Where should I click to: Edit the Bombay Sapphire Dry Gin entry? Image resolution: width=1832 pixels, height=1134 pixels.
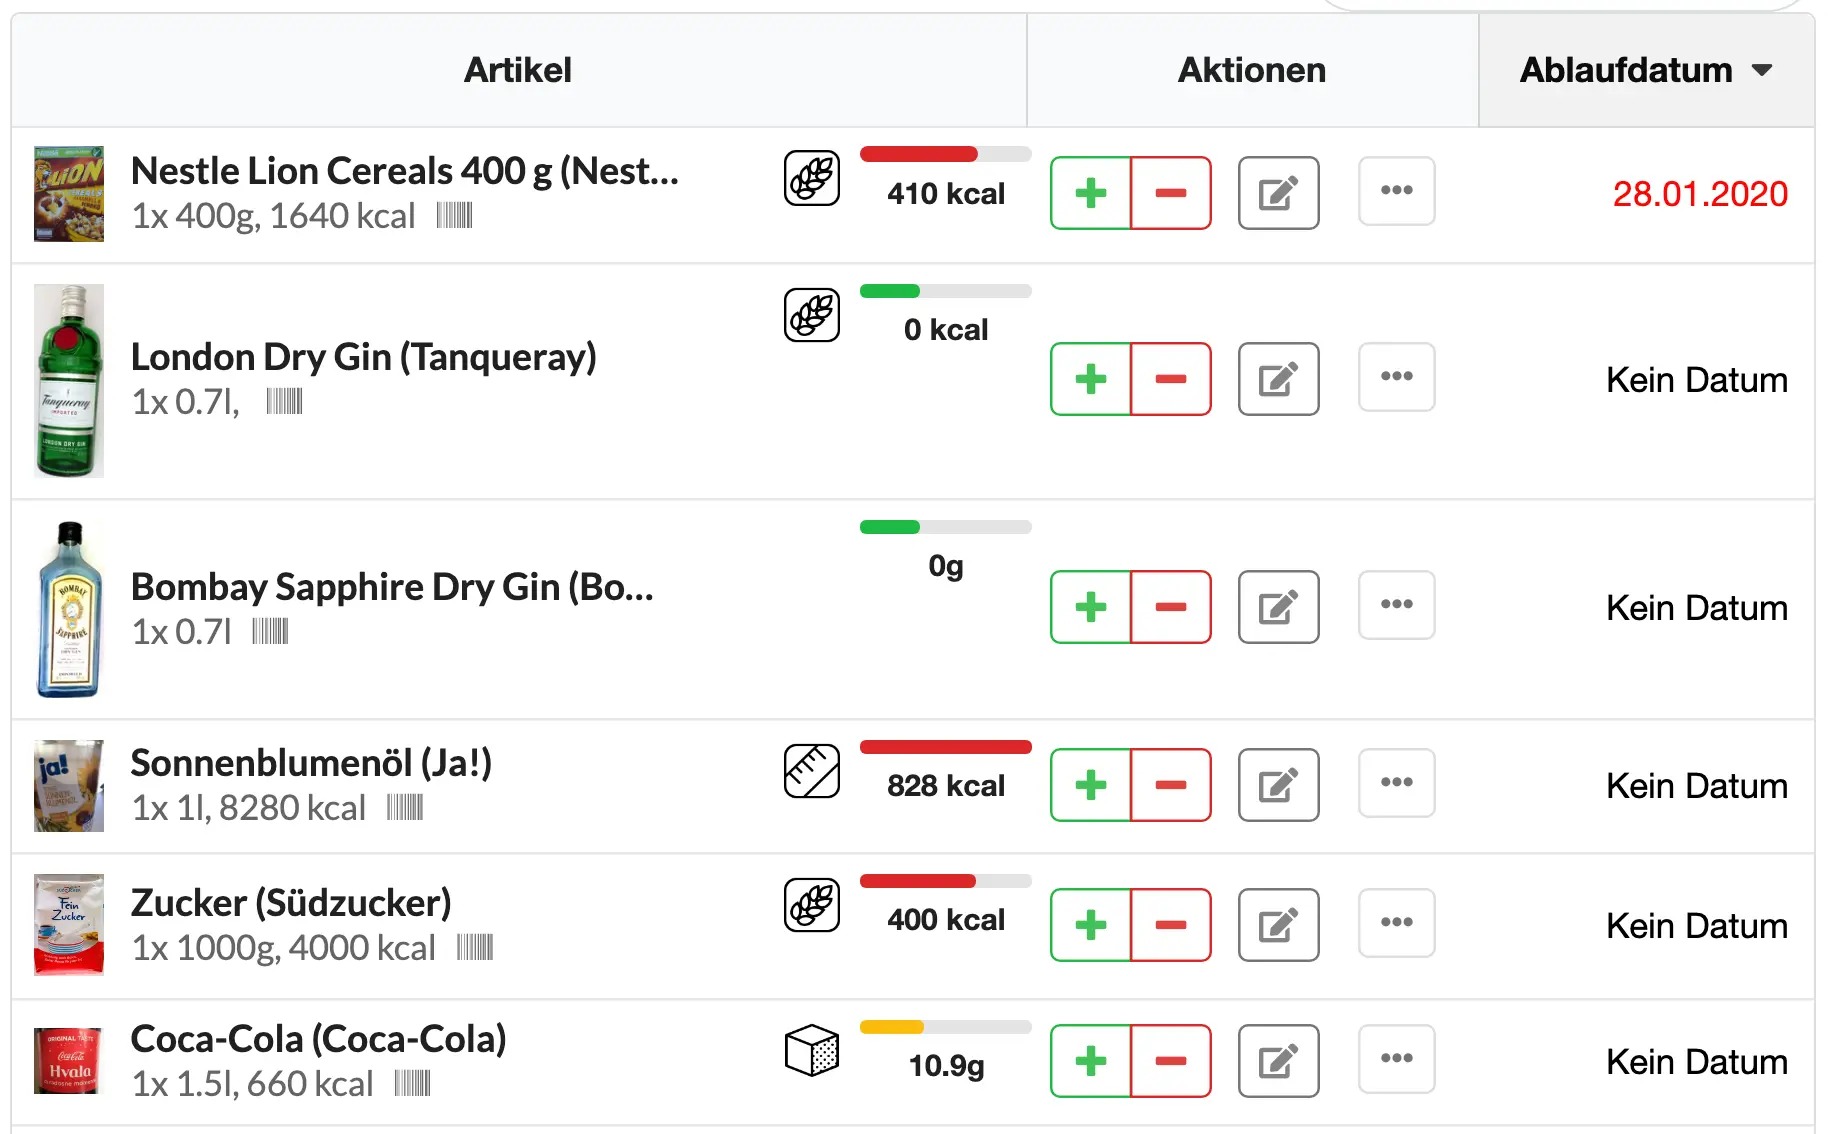pos(1278,607)
